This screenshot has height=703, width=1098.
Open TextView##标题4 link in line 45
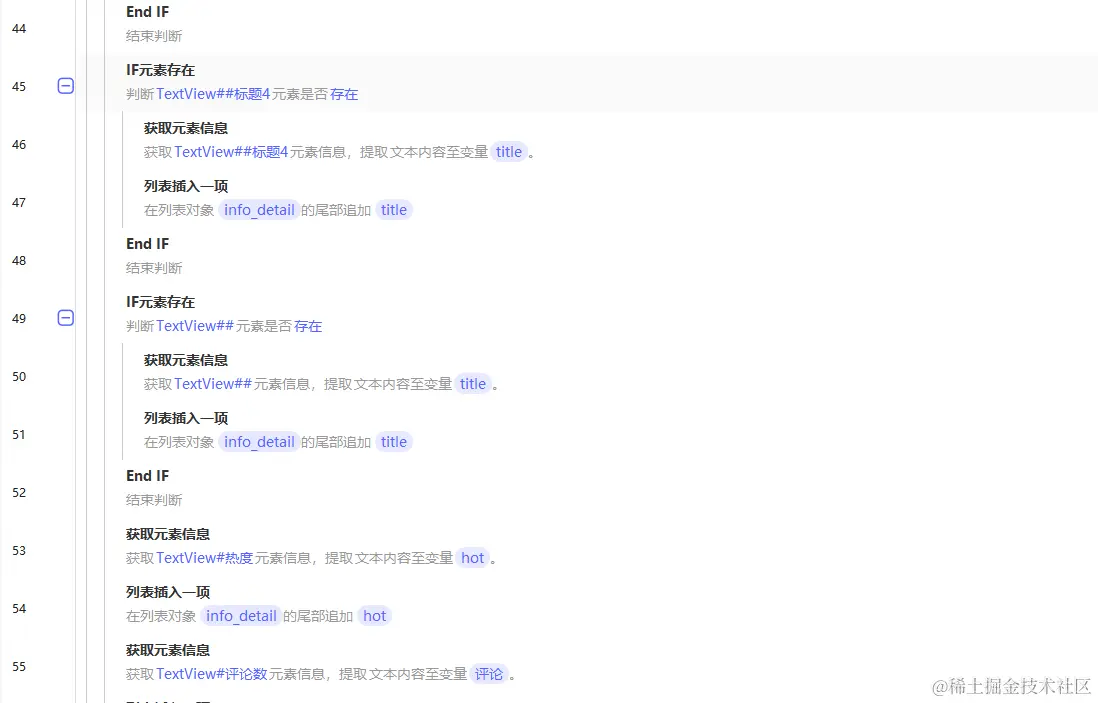pos(213,94)
